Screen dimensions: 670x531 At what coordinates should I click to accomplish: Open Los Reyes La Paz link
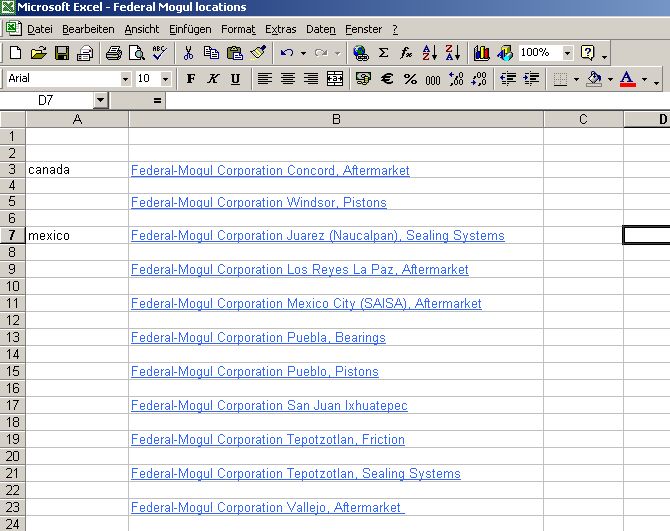tap(300, 270)
